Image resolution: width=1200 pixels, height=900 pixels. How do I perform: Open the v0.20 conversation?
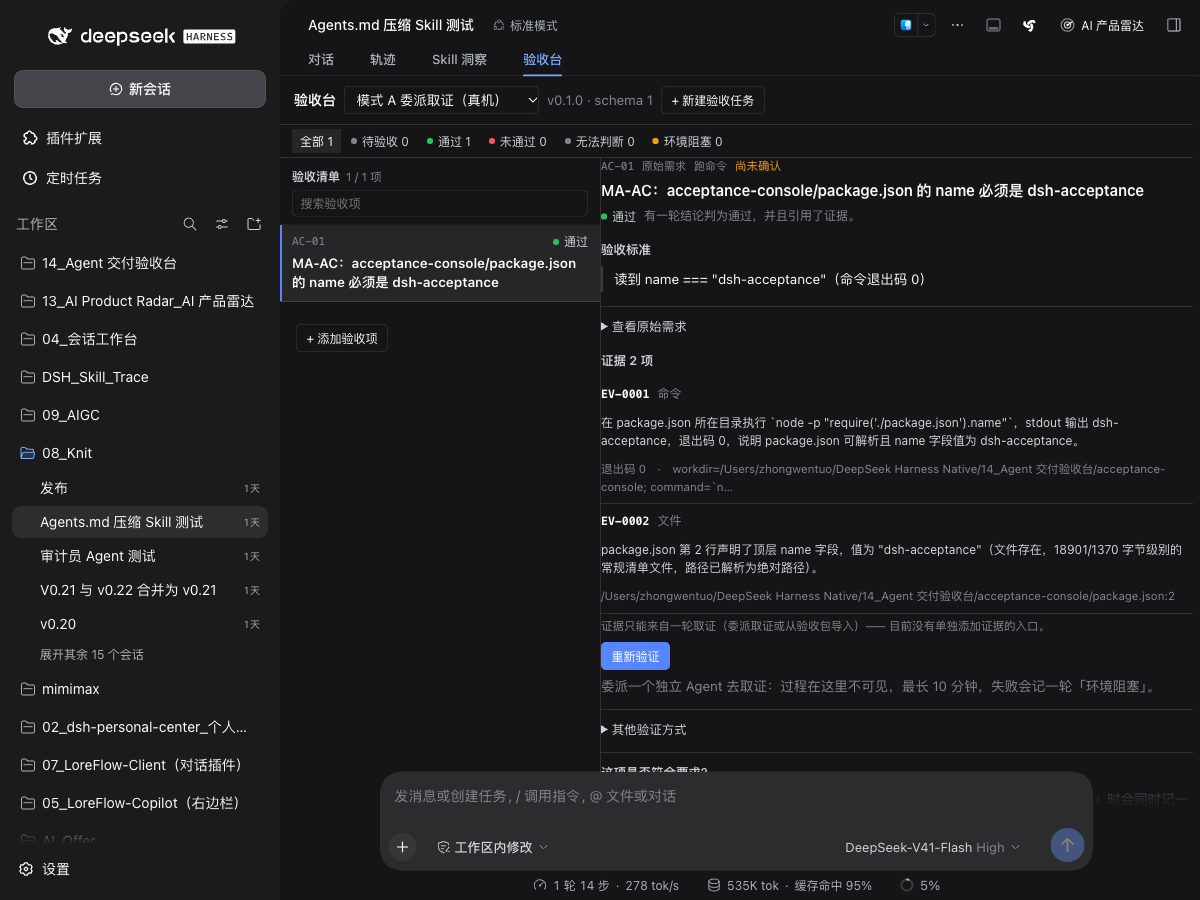[x=140, y=624]
